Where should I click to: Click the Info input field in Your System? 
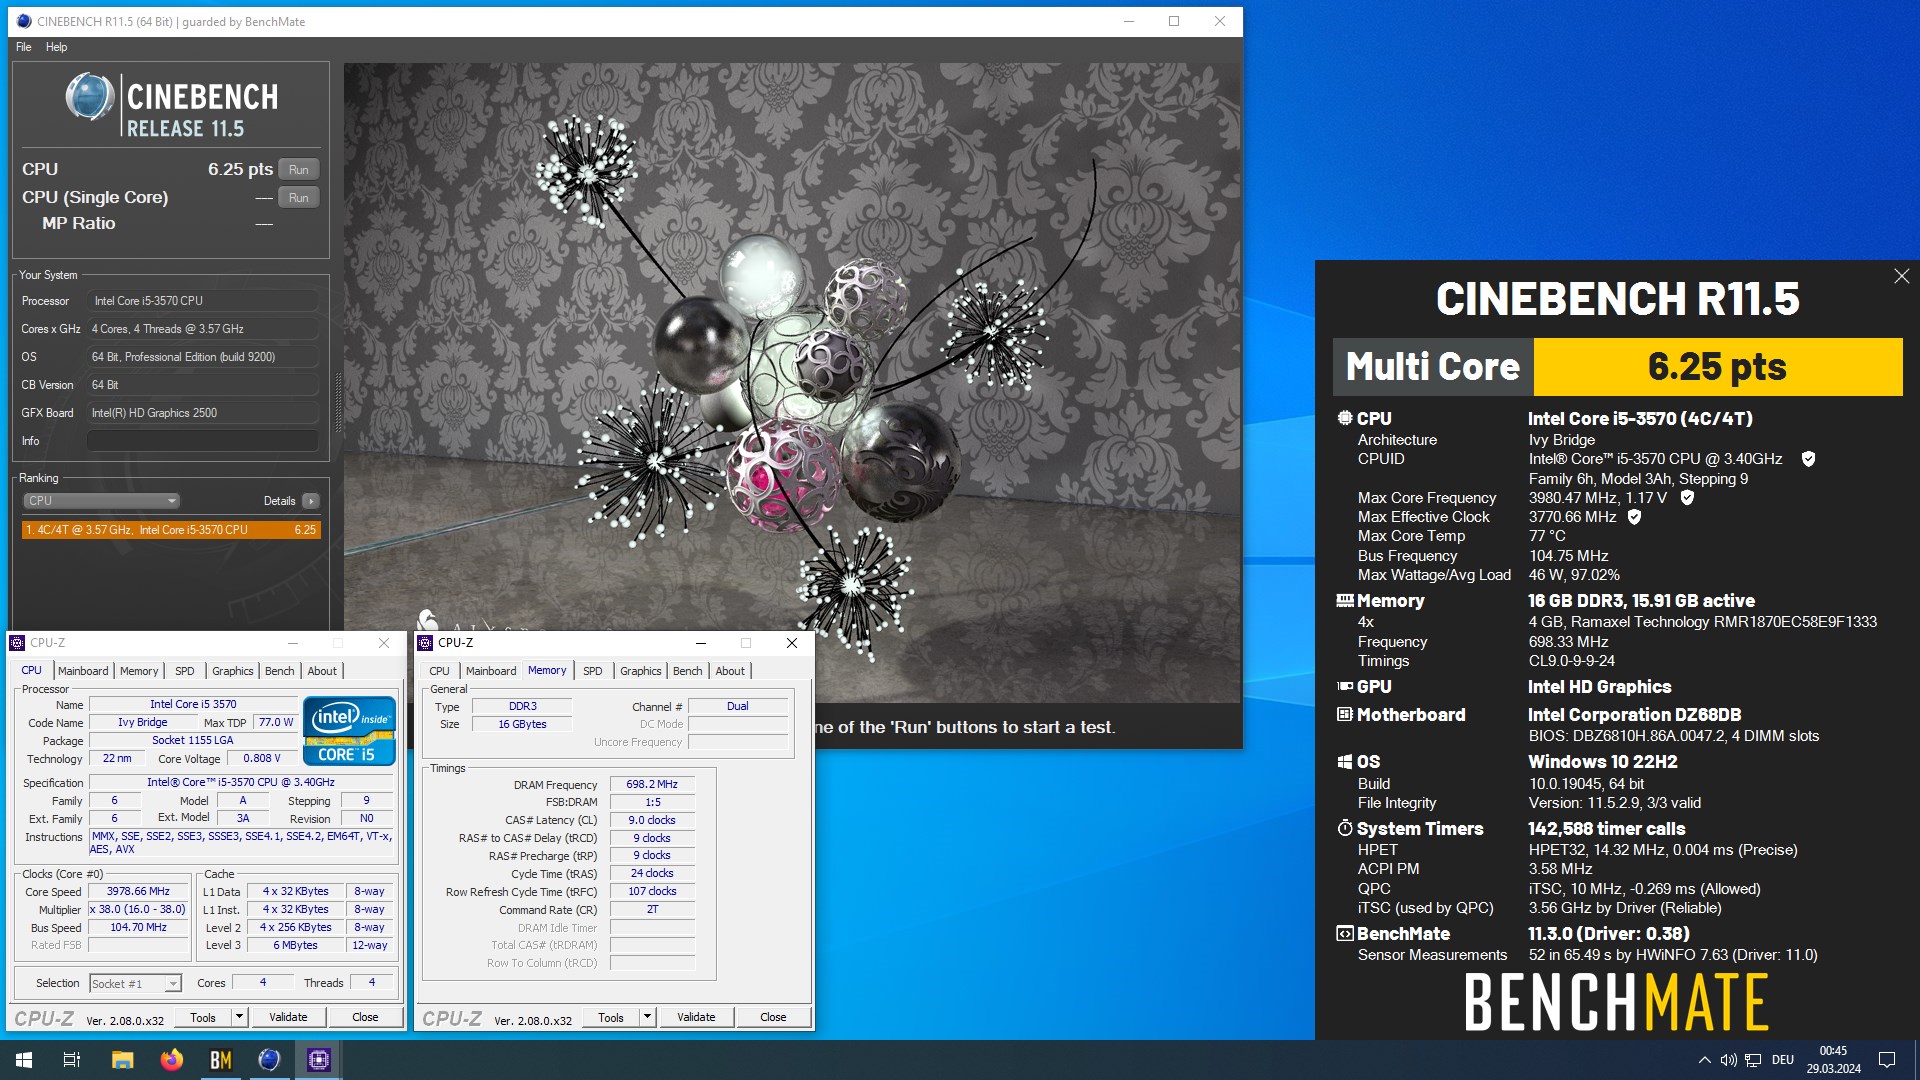(x=203, y=441)
